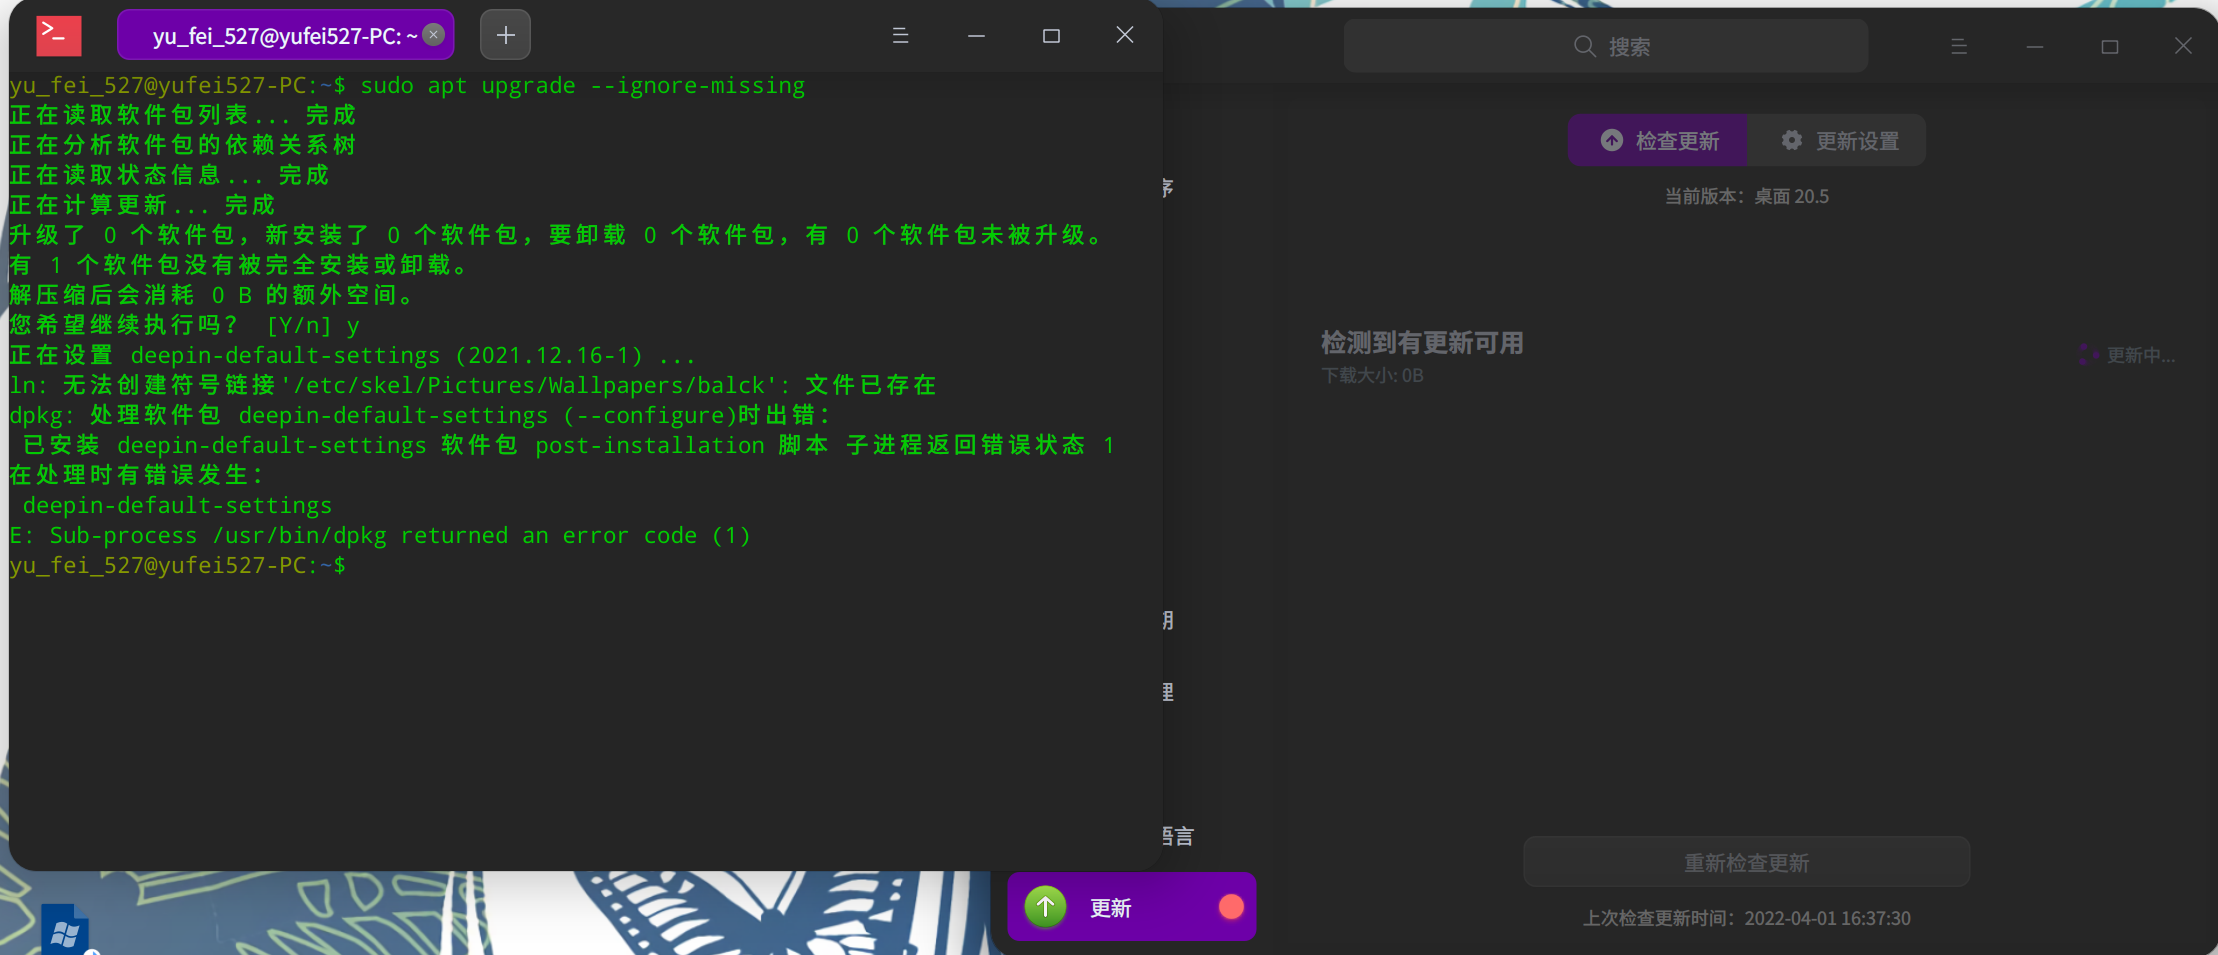Image resolution: width=2218 pixels, height=955 pixels.
Task: Click the sudo apt upgrade --ignore-missing command
Action: coord(583,86)
